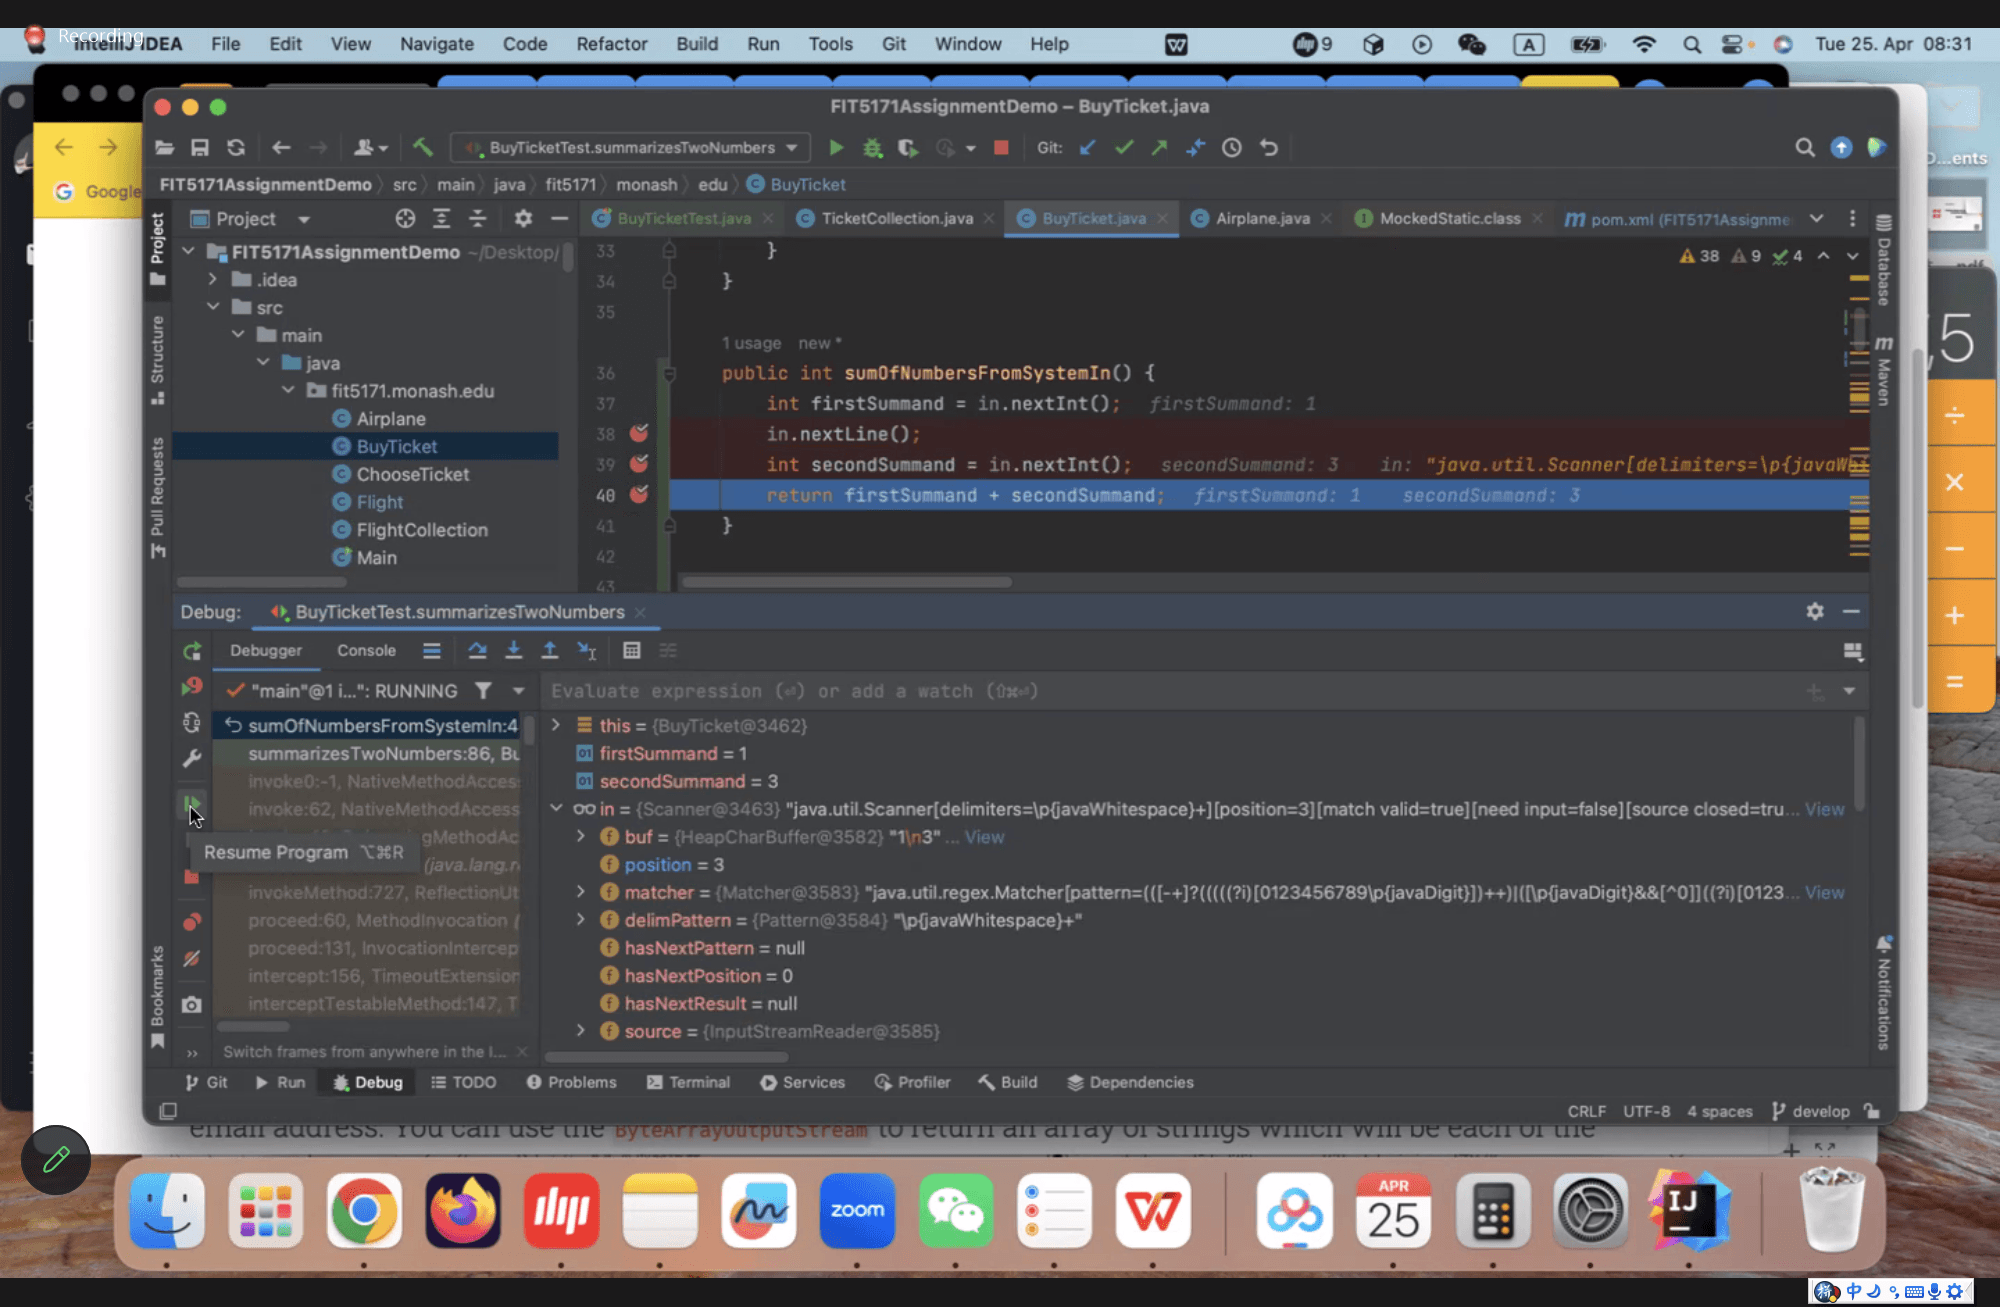
Task: Click the Rollback undo icon in toolbar
Action: click(1269, 148)
